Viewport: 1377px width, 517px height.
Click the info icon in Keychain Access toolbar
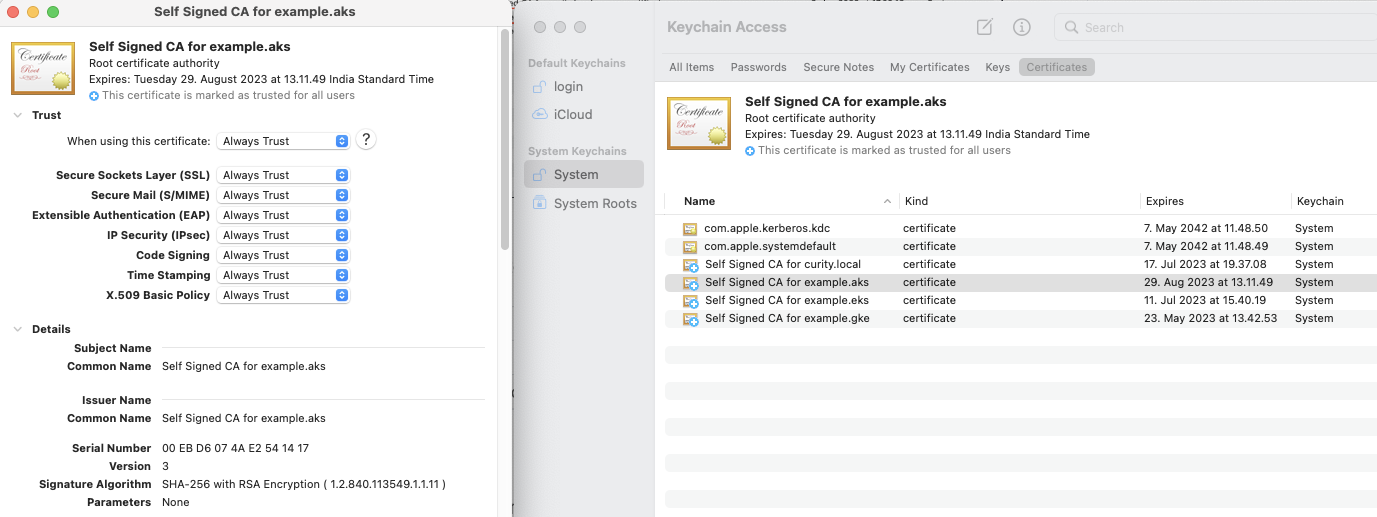[x=1021, y=27]
